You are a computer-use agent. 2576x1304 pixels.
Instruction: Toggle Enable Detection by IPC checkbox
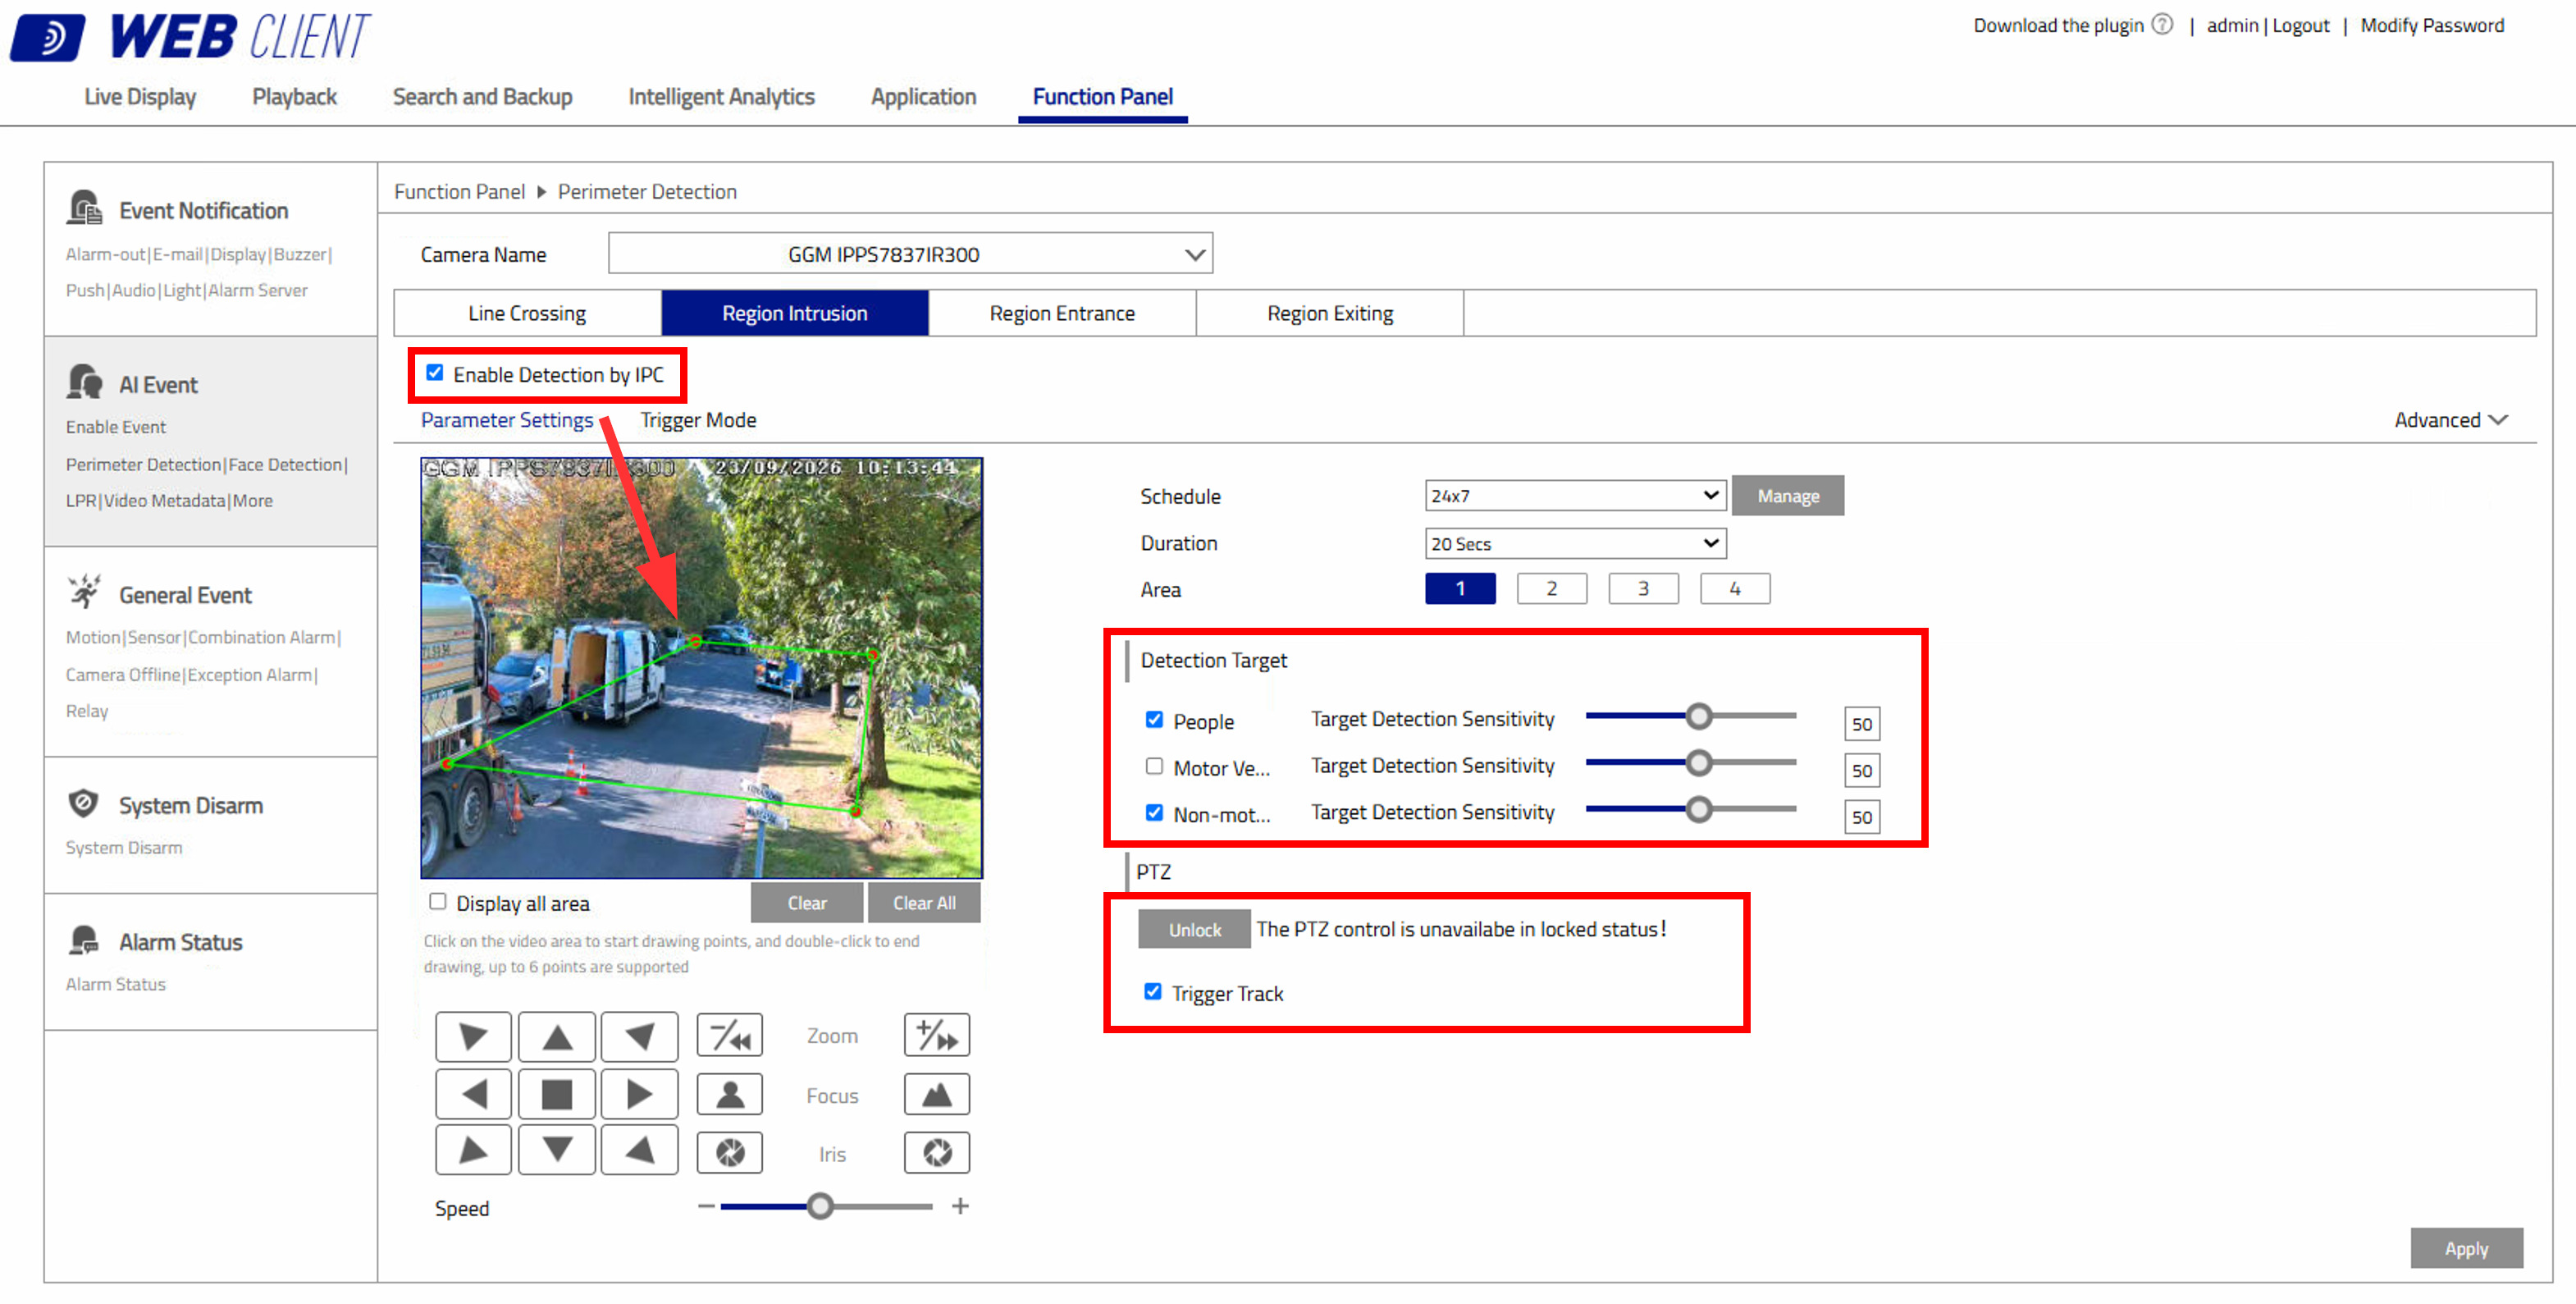[435, 373]
